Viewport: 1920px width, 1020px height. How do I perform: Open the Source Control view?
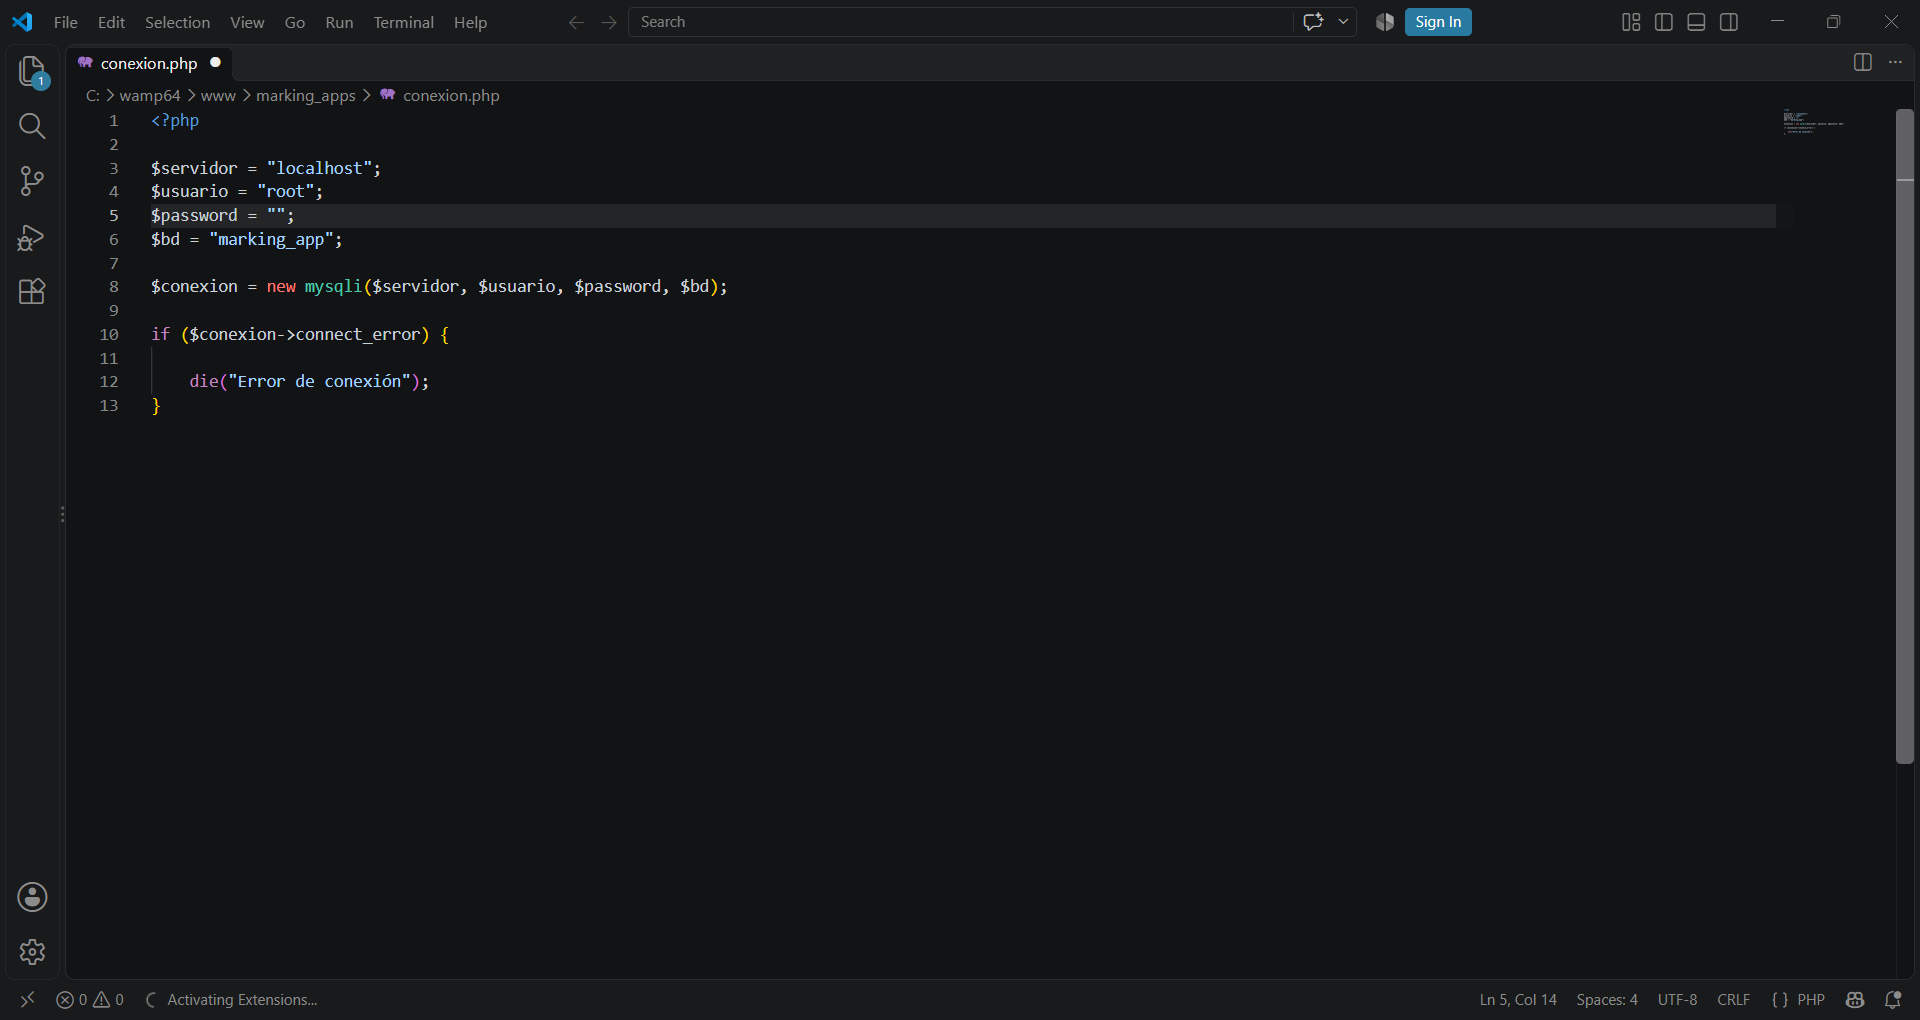[x=32, y=181]
